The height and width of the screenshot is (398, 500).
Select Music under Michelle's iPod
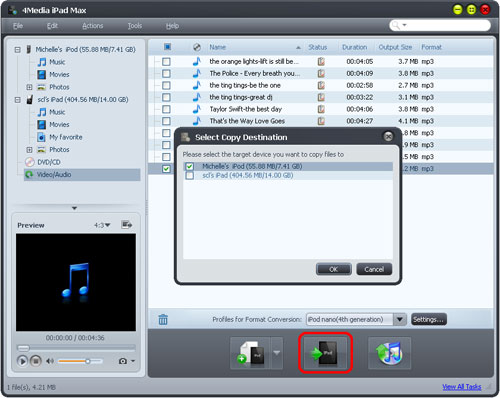[x=51, y=62]
